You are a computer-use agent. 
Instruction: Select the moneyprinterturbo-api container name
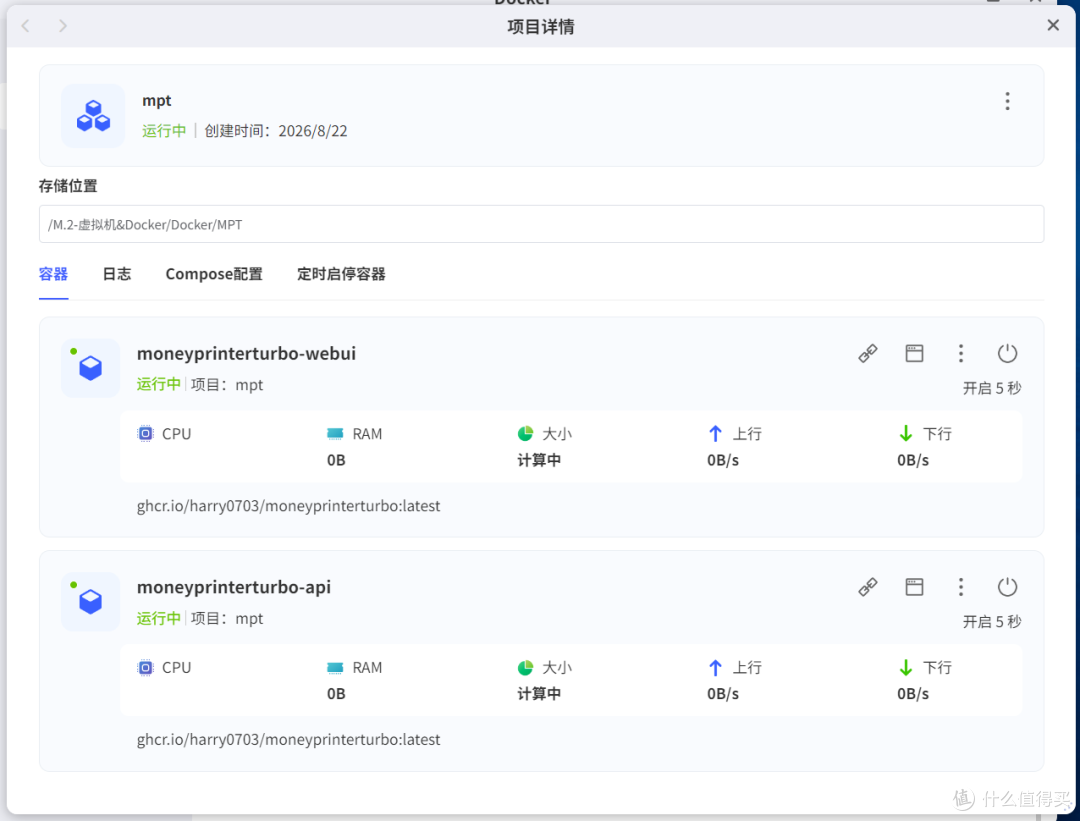coord(233,587)
